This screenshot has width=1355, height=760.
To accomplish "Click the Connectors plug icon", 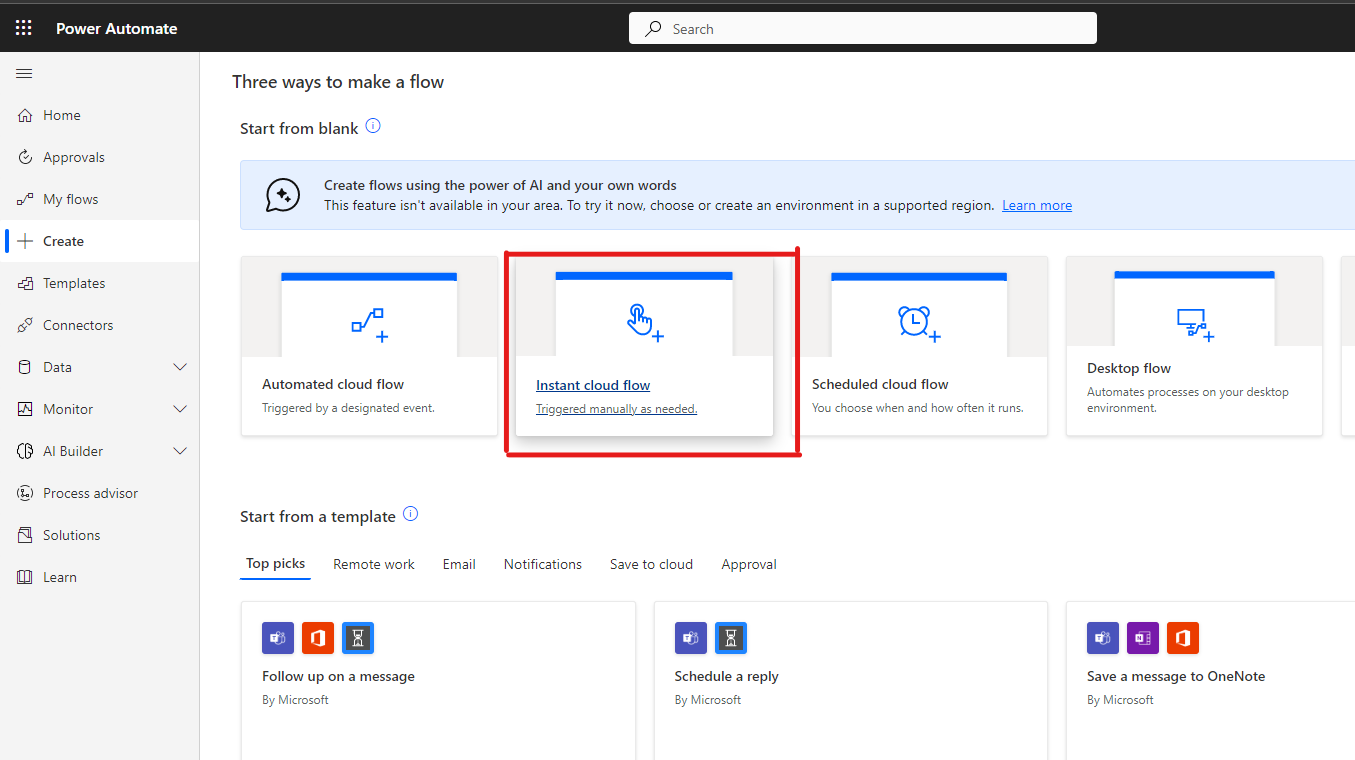I will [25, 325].
